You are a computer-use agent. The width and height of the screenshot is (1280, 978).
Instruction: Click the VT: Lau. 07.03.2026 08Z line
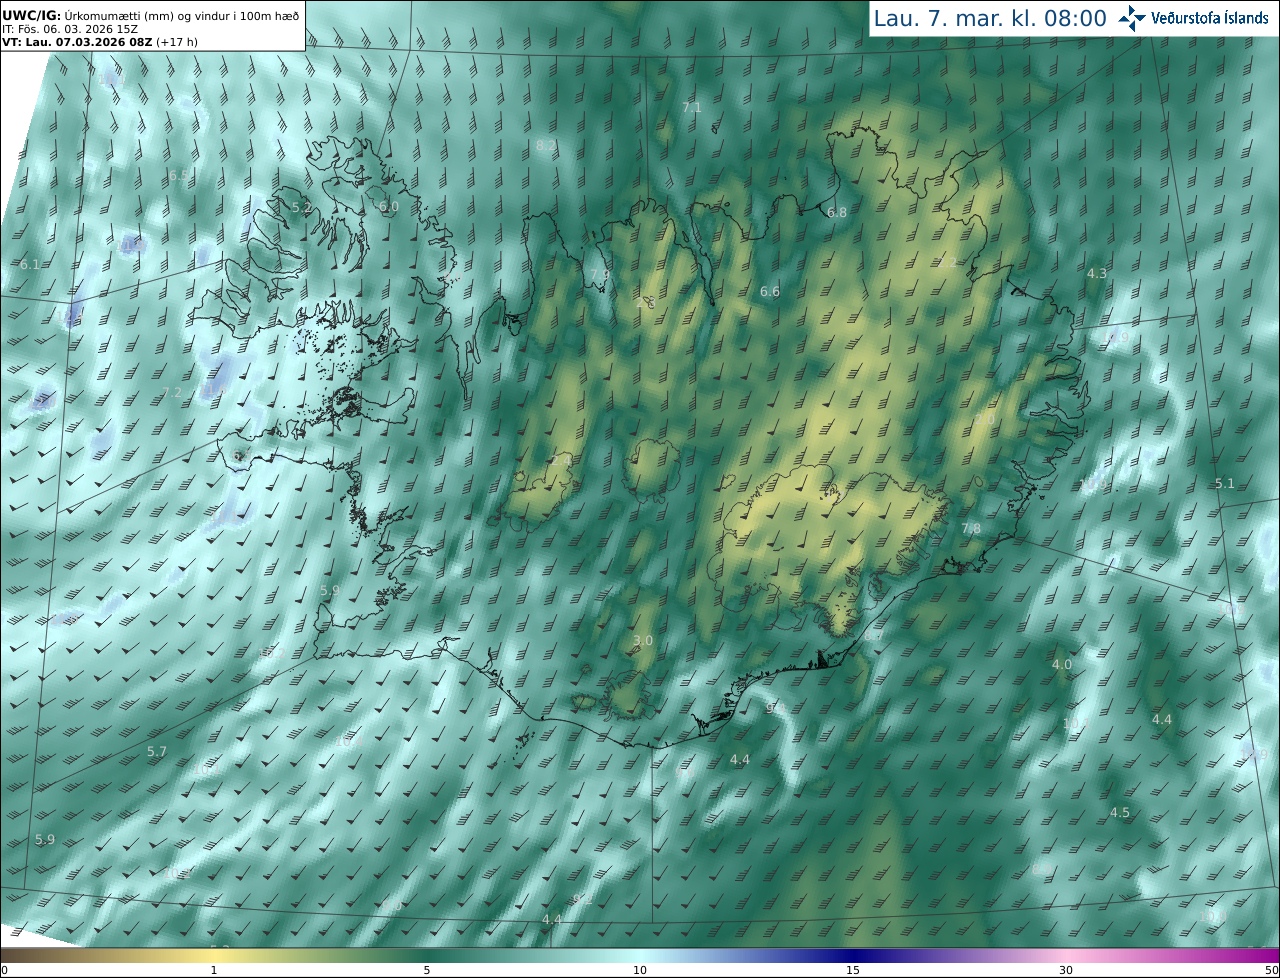coord(100,42)
